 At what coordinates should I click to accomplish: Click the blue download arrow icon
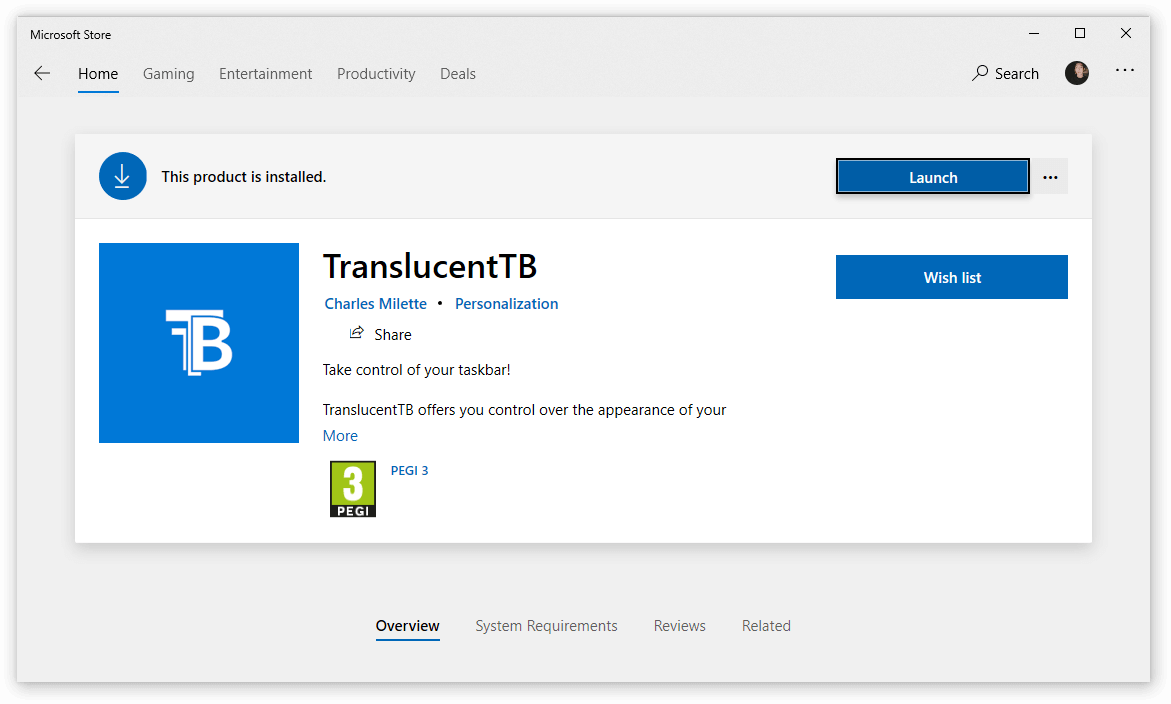[122, 176]
